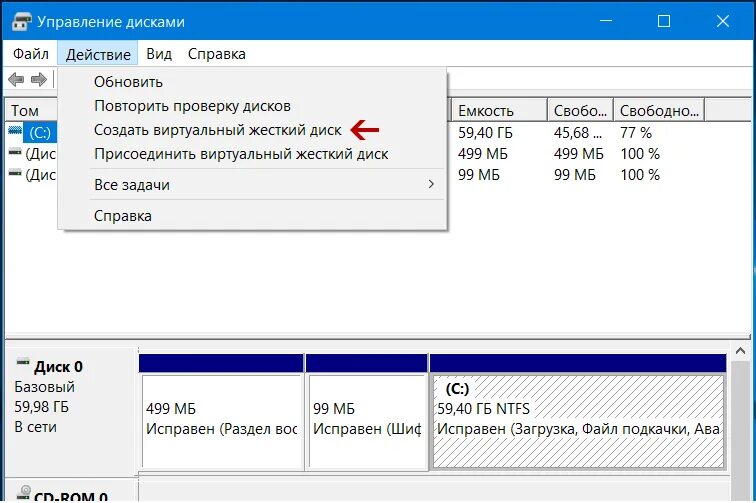Open the Файл menu

(30, 54)
